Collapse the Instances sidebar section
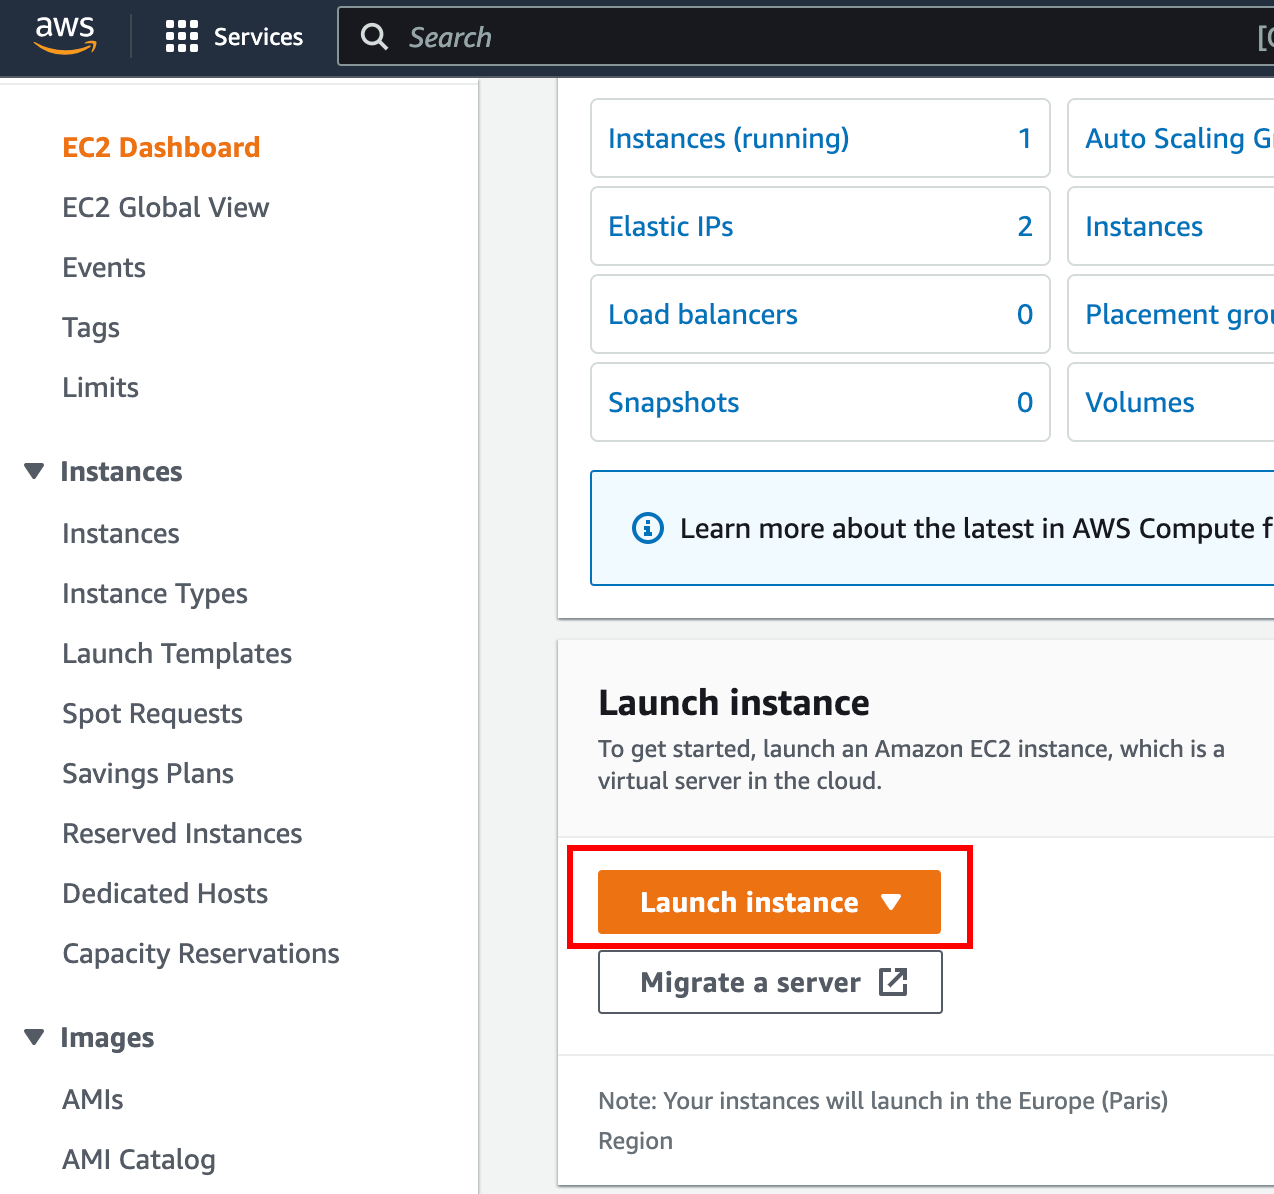The image size is (1274, 1194). click(x=33, y=470)
